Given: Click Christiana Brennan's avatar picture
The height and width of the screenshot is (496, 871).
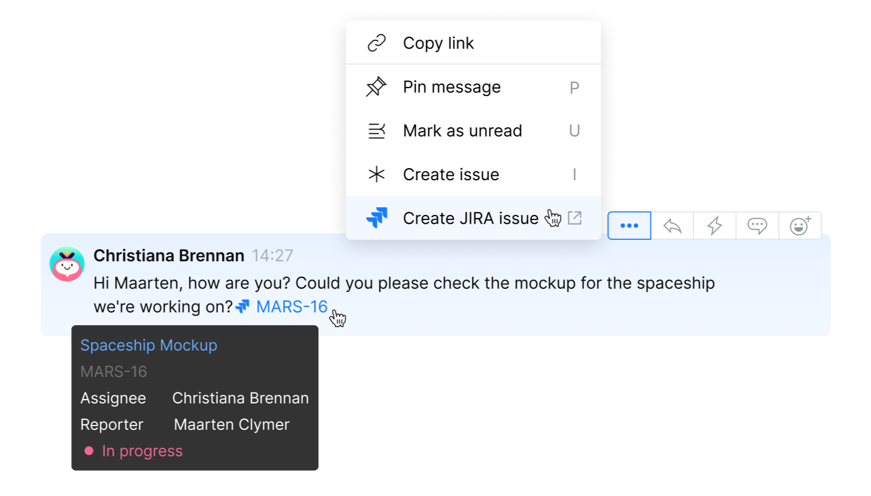Looking at the screenshot, I should tap(67, 265).
